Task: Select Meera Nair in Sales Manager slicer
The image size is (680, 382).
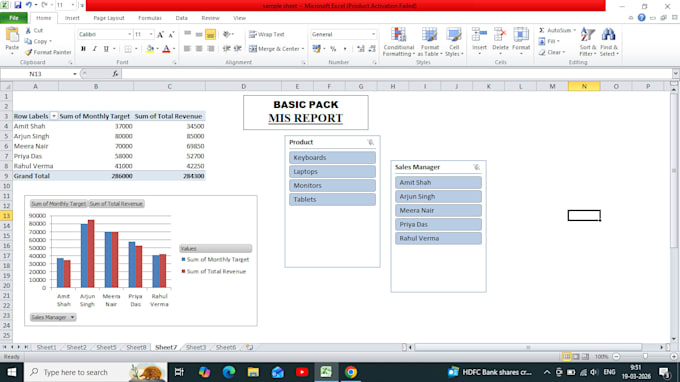Action: [438, 210]
